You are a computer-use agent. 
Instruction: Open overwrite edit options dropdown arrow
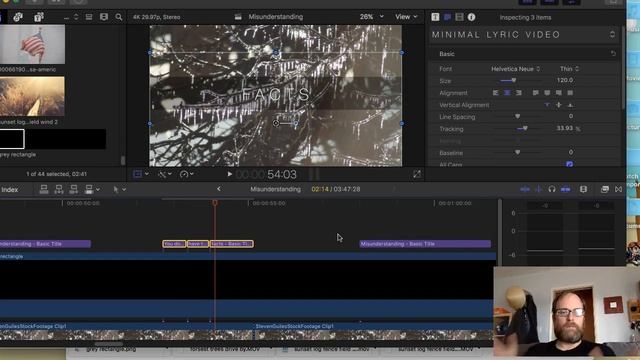98,189
